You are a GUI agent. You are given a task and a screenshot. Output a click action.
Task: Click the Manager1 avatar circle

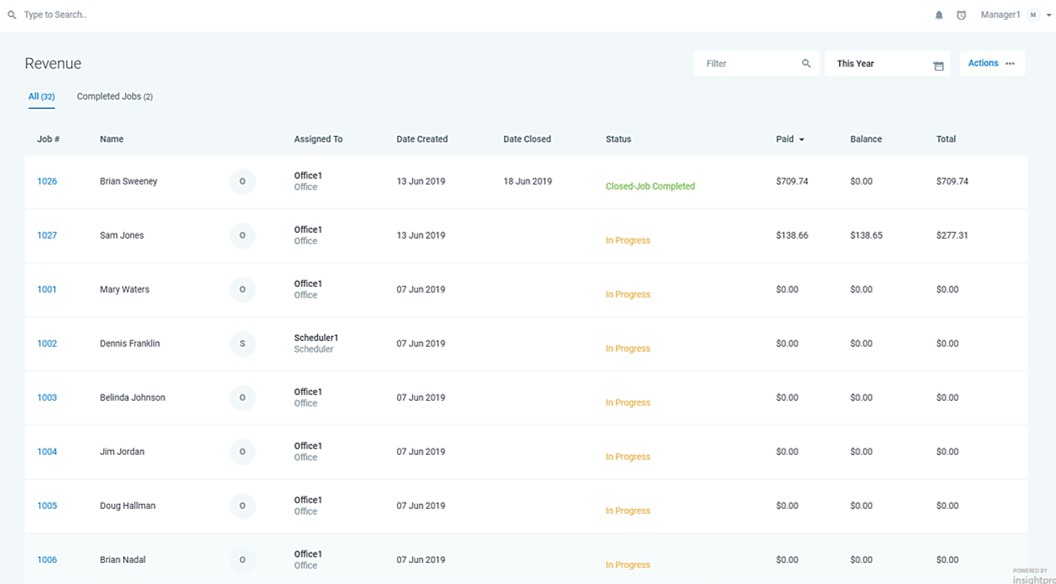(x=1034, y=15)
